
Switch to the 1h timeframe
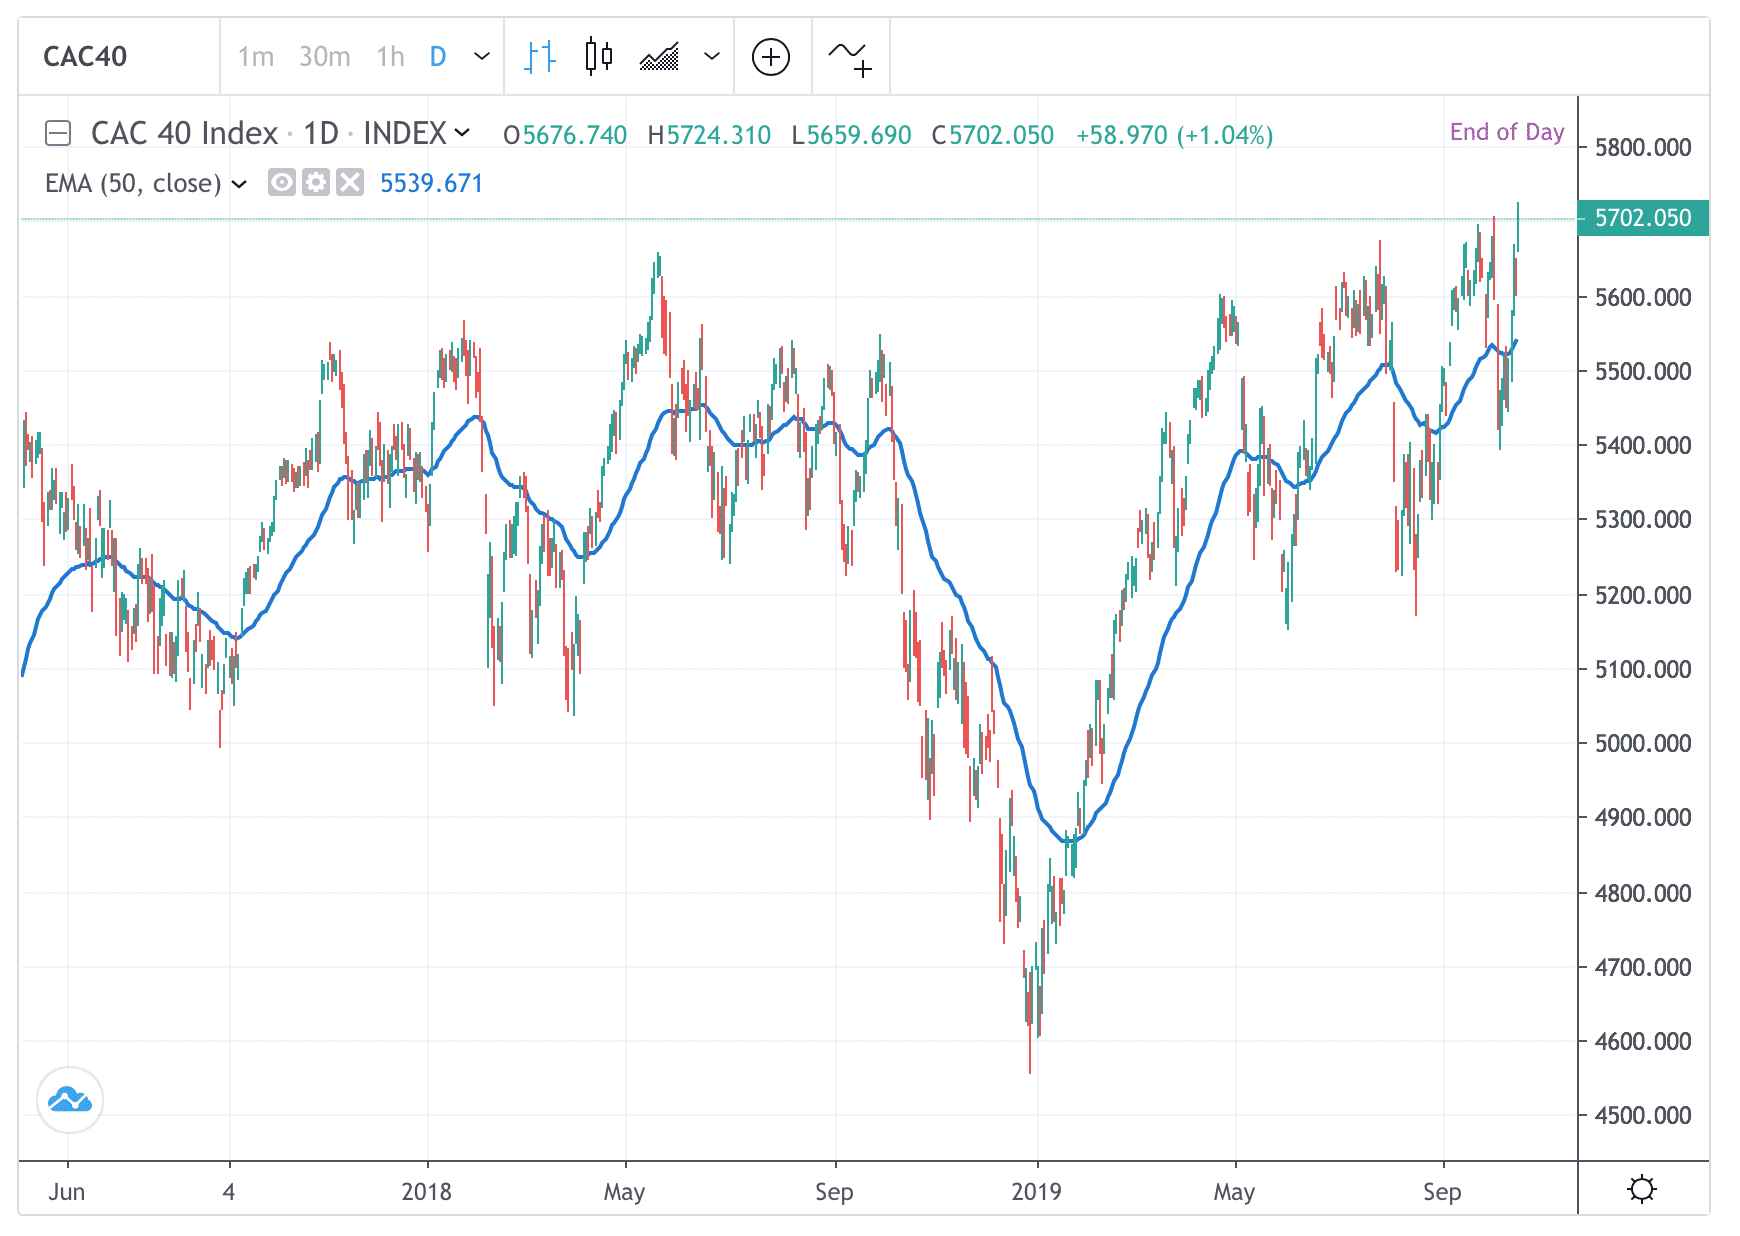coord(390,57)
